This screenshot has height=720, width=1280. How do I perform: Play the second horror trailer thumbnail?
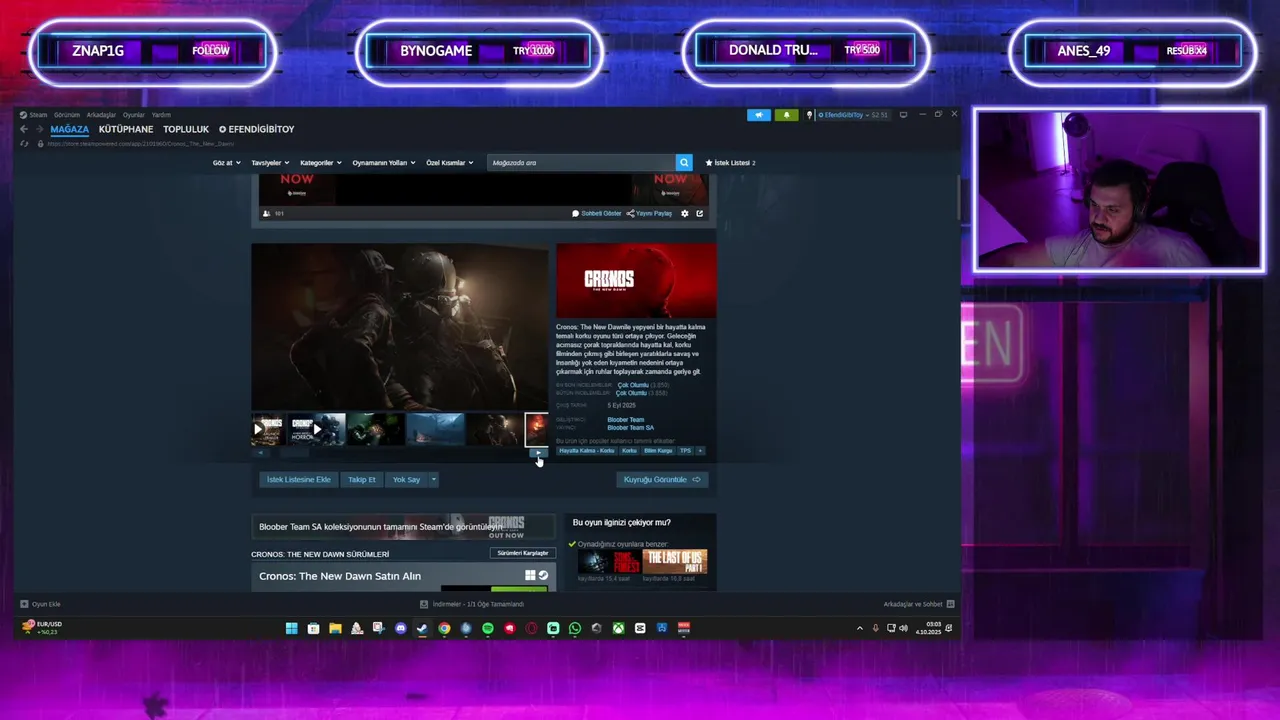pos(317,429)
